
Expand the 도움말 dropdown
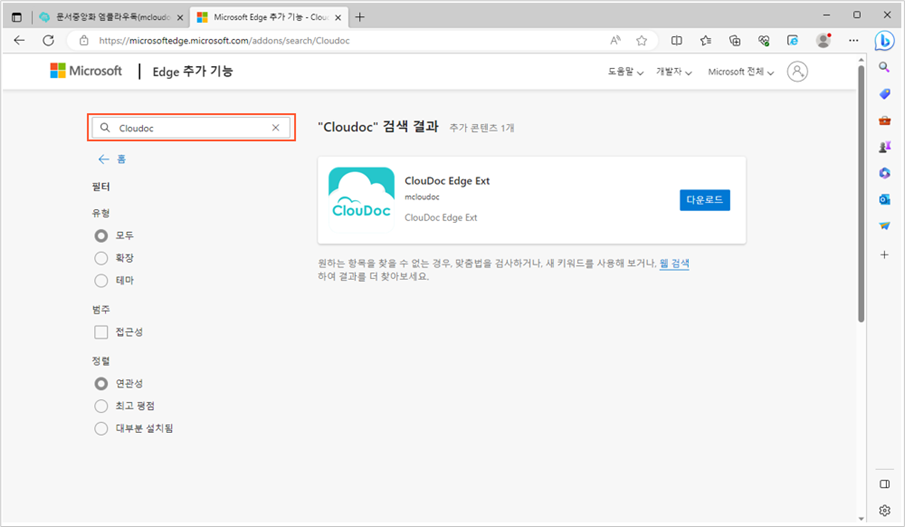(x=625, y=72)
